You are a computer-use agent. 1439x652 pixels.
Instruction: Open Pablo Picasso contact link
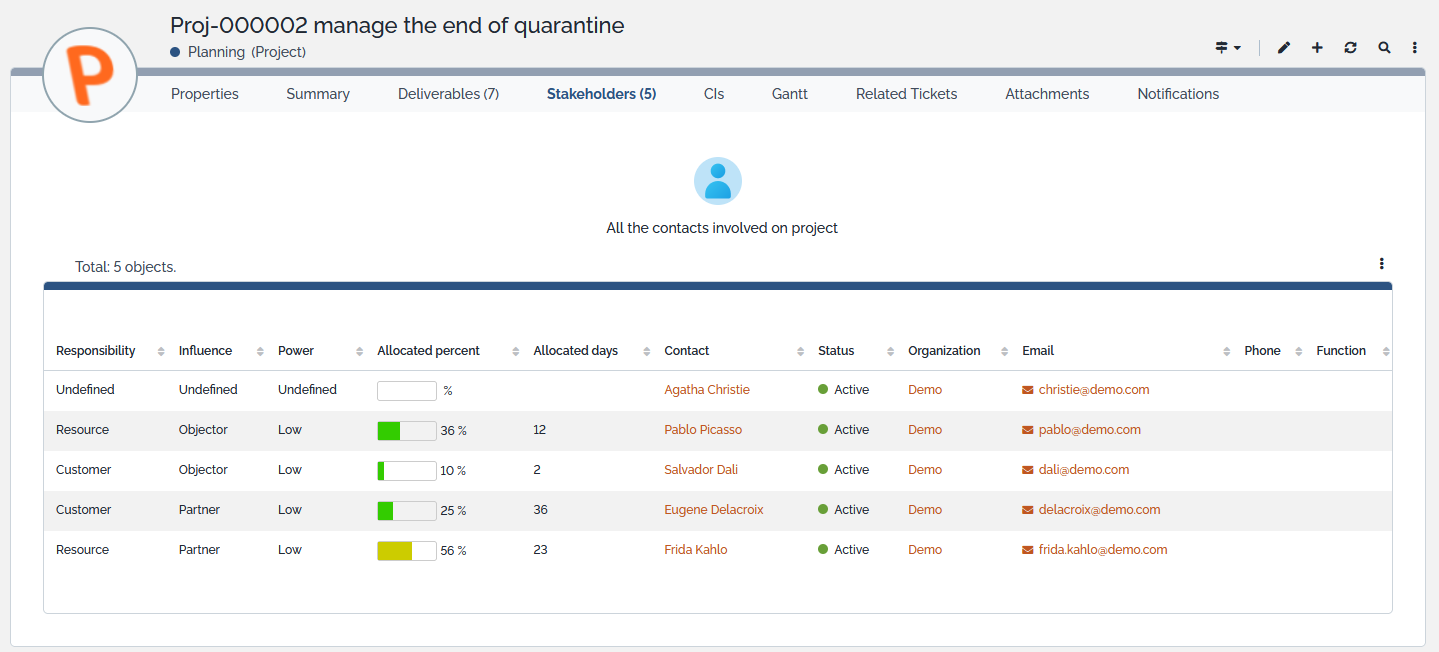[x=703, y=430]
